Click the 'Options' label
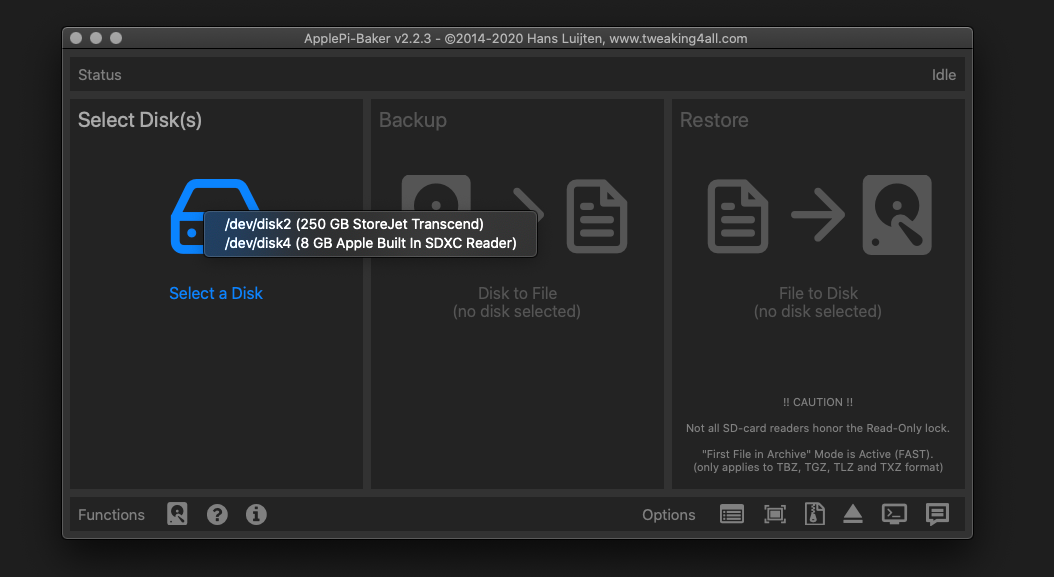Screen dimensions: 1054x577 click(669, 515)
